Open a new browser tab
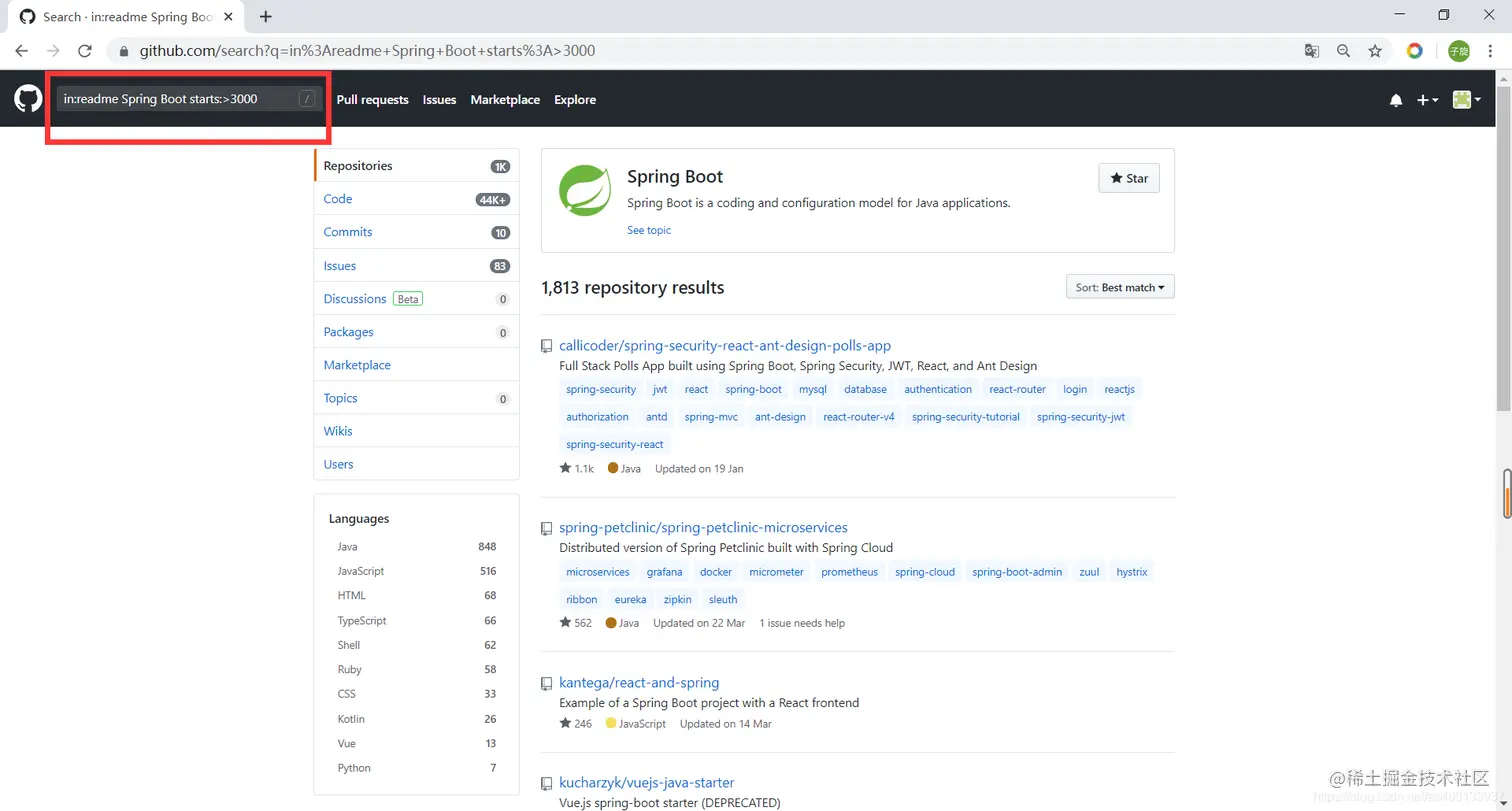The image size is (1512, 811). [x=266, y=17]
